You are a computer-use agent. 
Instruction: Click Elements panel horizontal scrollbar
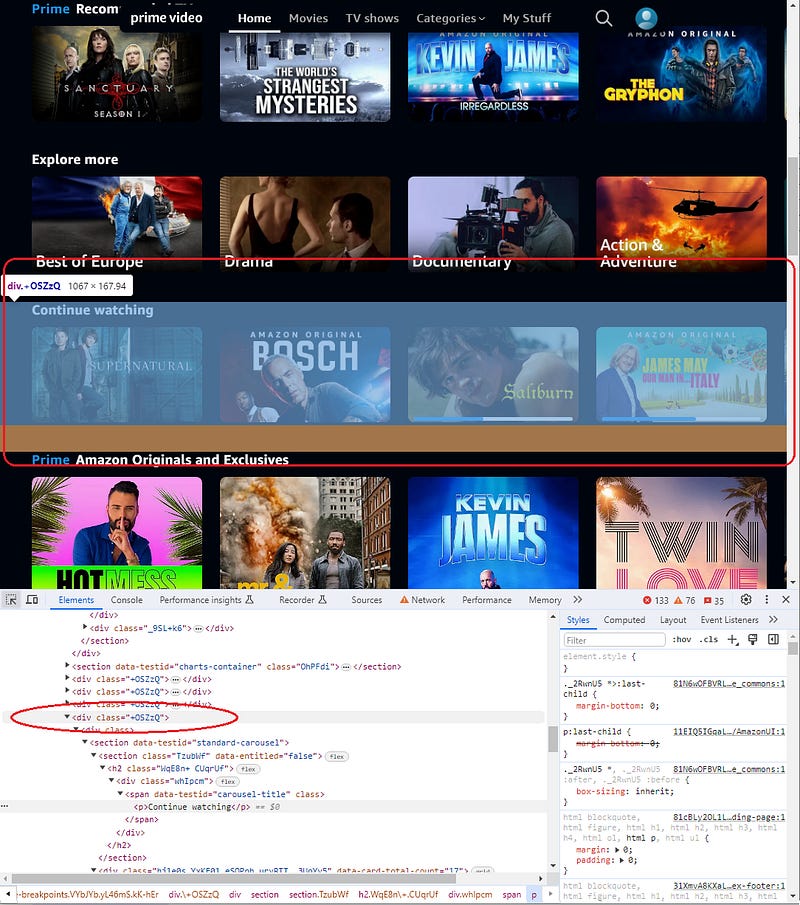point(234,878)
